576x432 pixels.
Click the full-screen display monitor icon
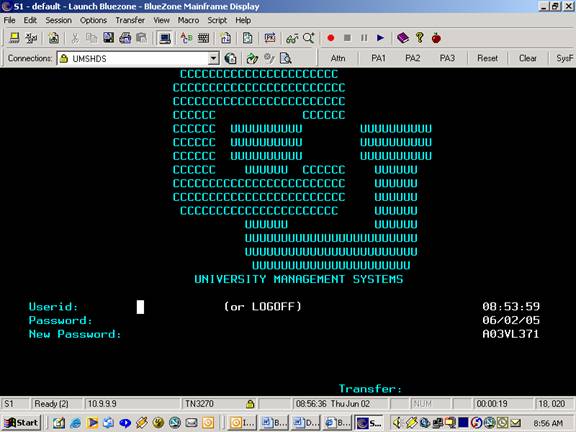(165, 38)
